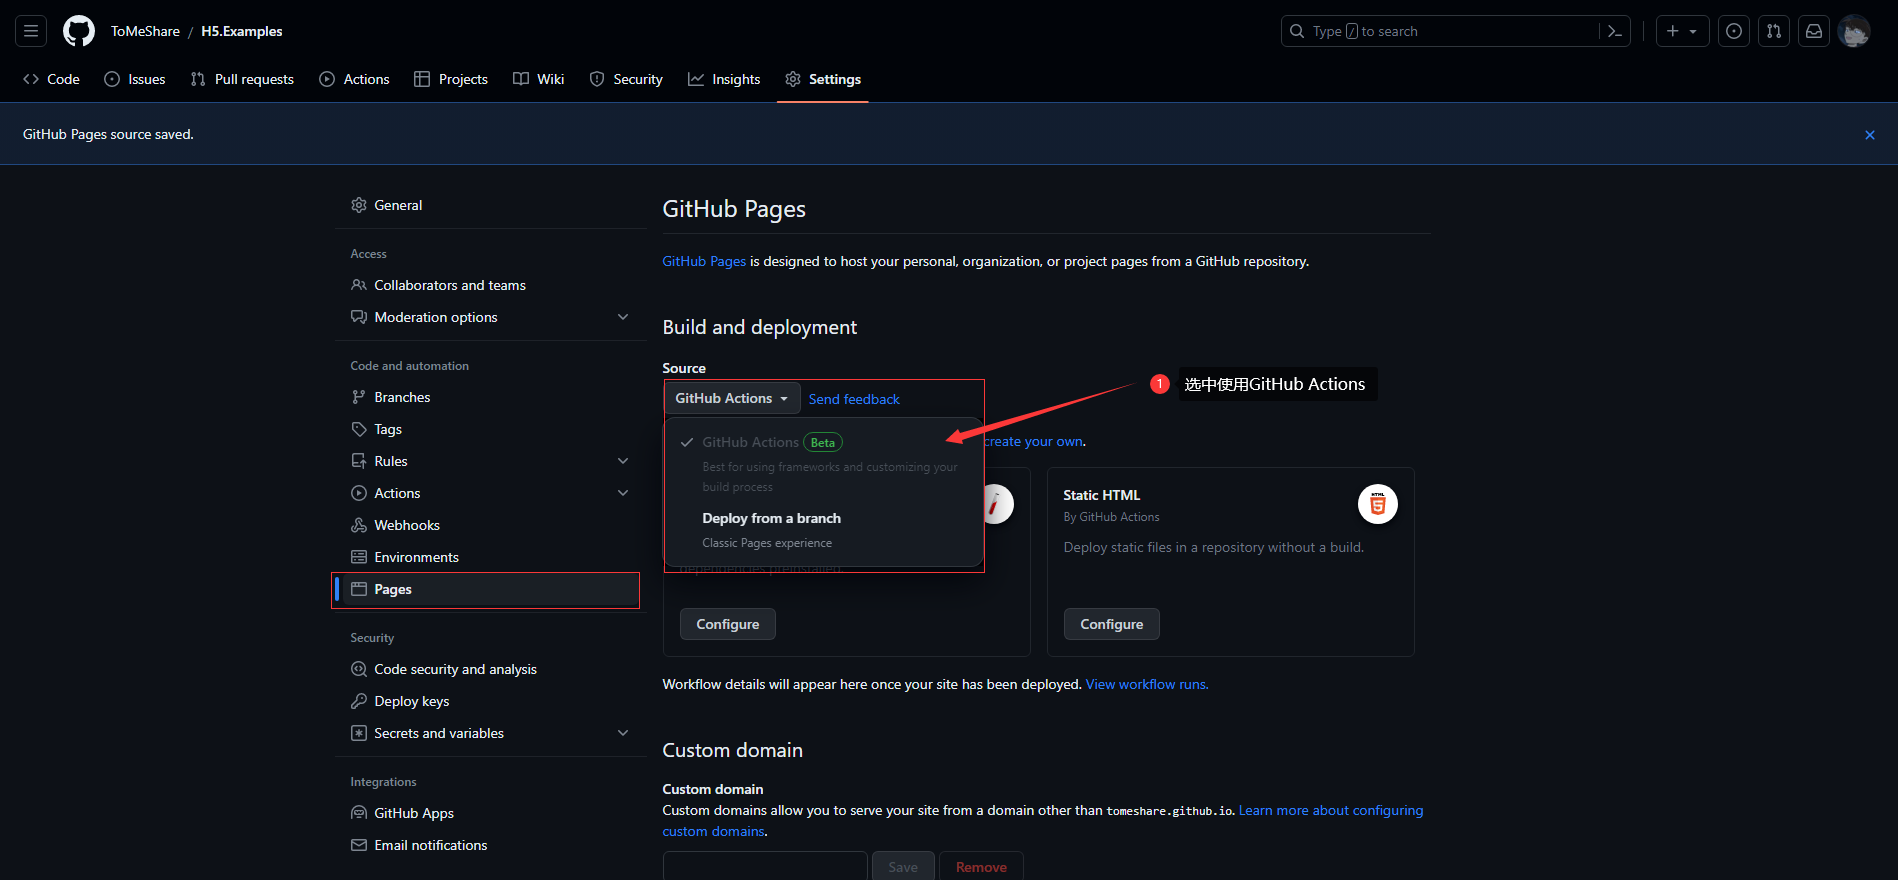The width and height of the screenshot is (1898, 880).
Task: Select the Settings tab
Action: pos(823,79)
